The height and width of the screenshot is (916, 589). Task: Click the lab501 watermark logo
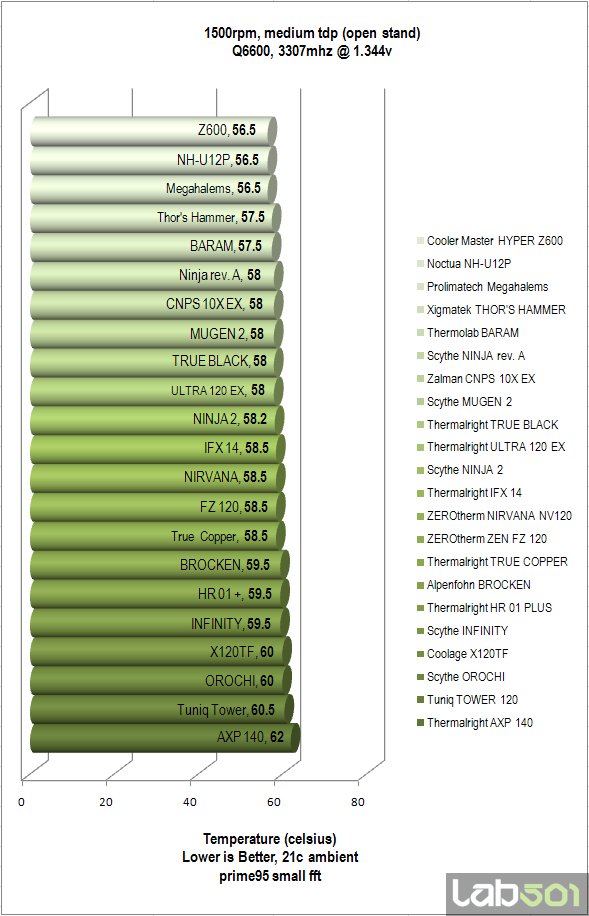[x=517, y=894]
